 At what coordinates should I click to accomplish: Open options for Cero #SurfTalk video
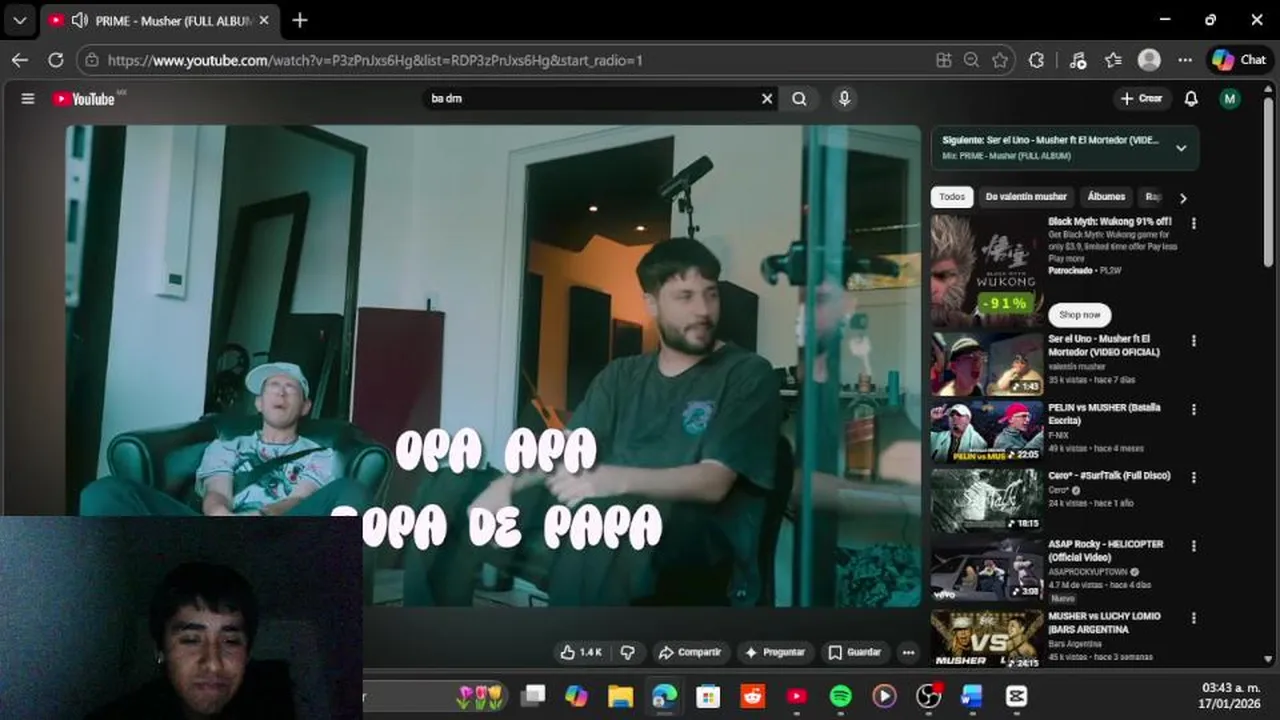click(1193, 477)
